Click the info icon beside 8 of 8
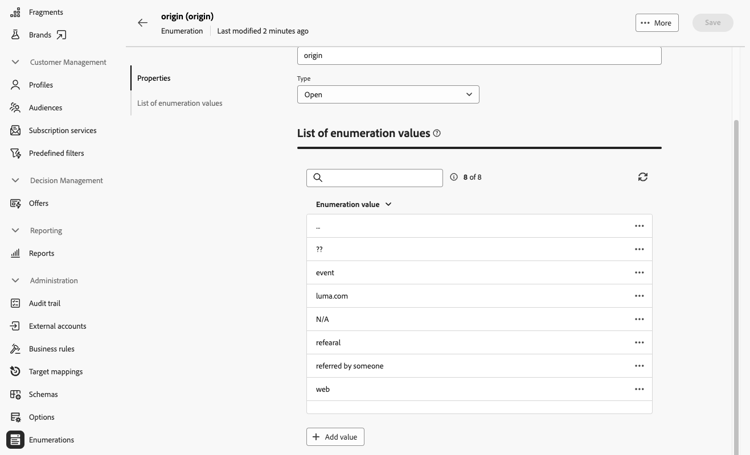750x455 pixels. click(454, 177)
